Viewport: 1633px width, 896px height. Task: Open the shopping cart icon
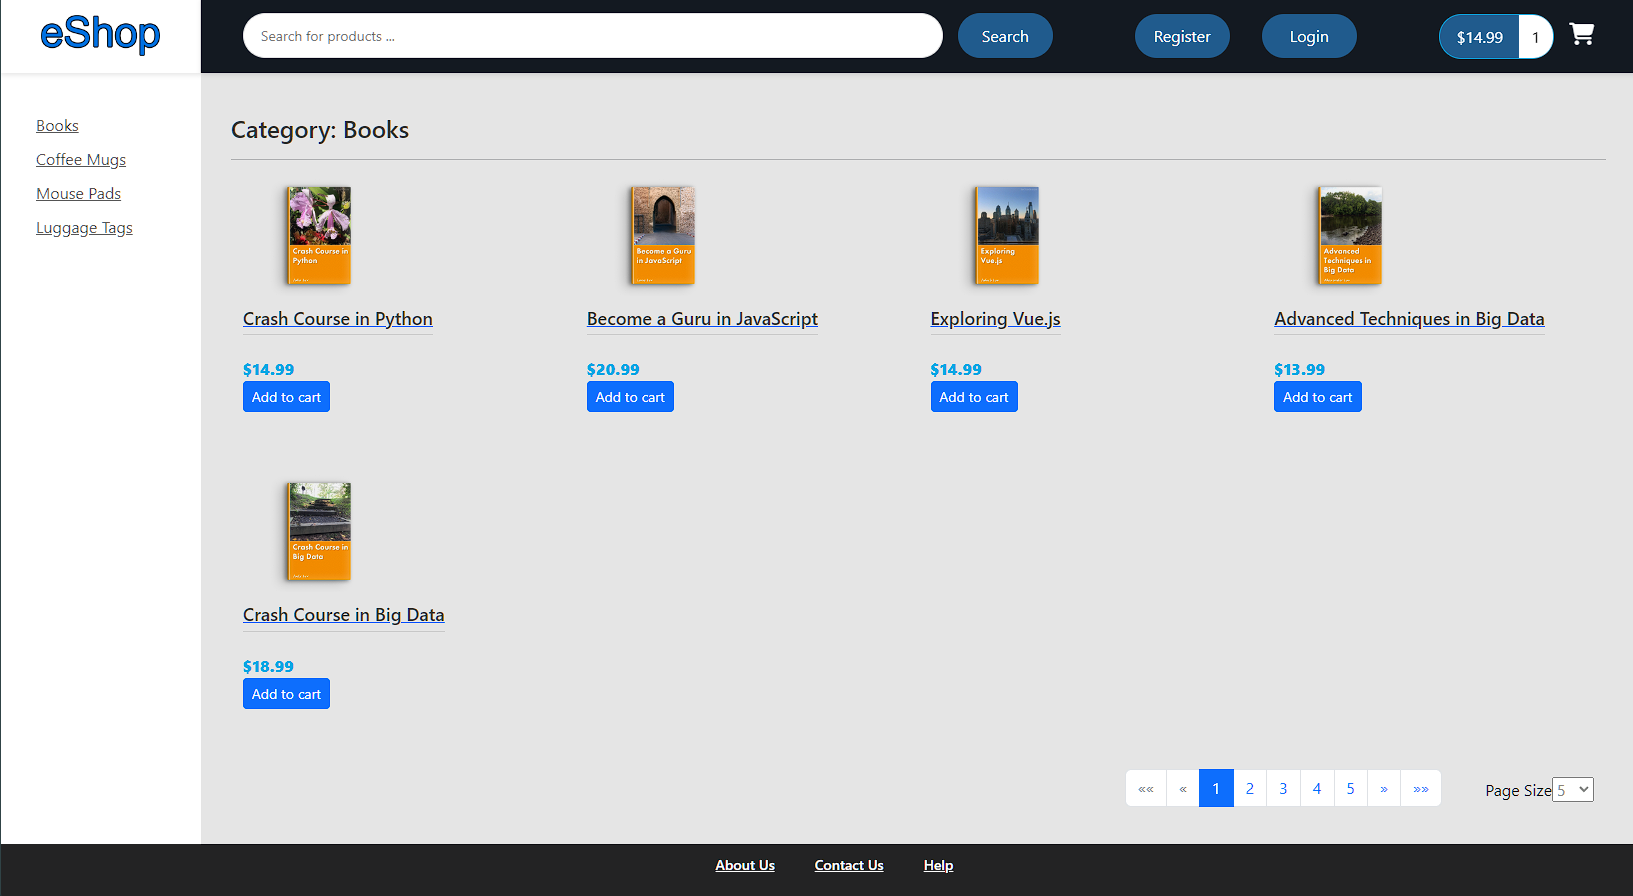pyautogui.click(x=1581, y=35)
